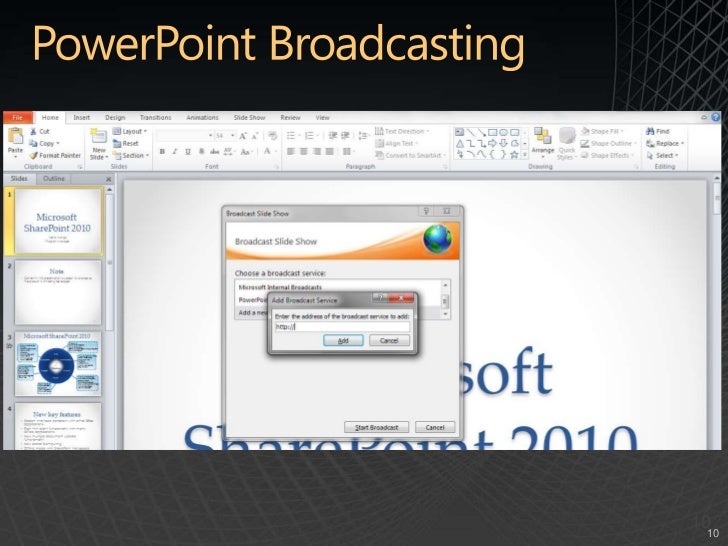
Task: Open the Text Direction dropdown
Action: click(402, 131)
